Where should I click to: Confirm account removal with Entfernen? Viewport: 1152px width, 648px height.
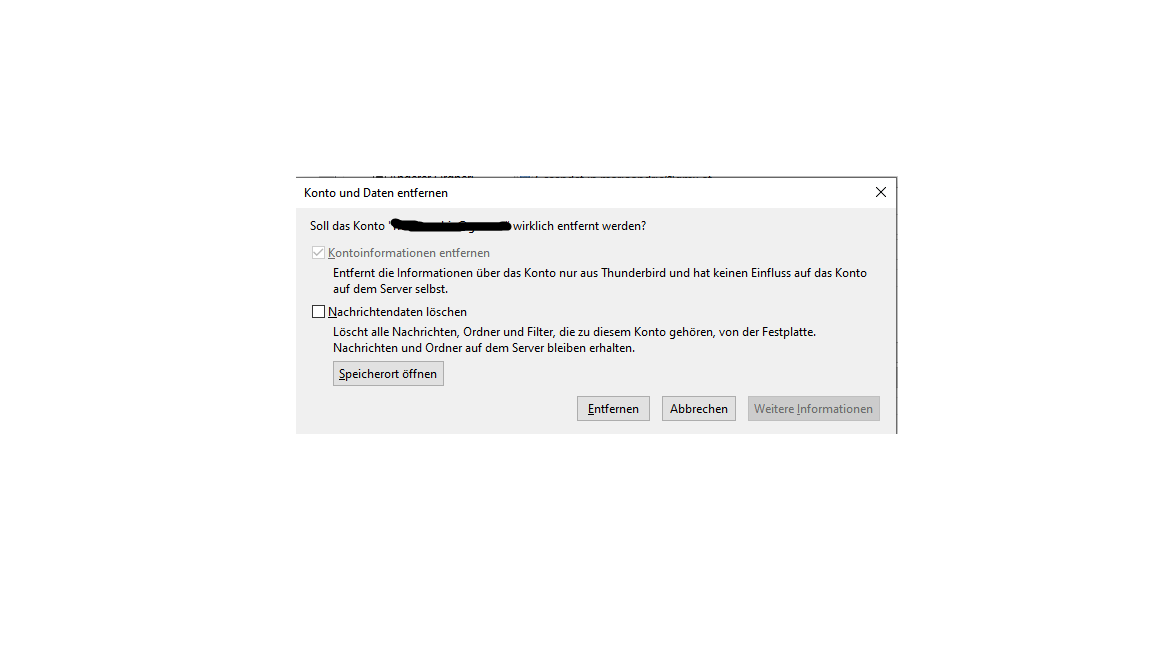pos(613,408)
